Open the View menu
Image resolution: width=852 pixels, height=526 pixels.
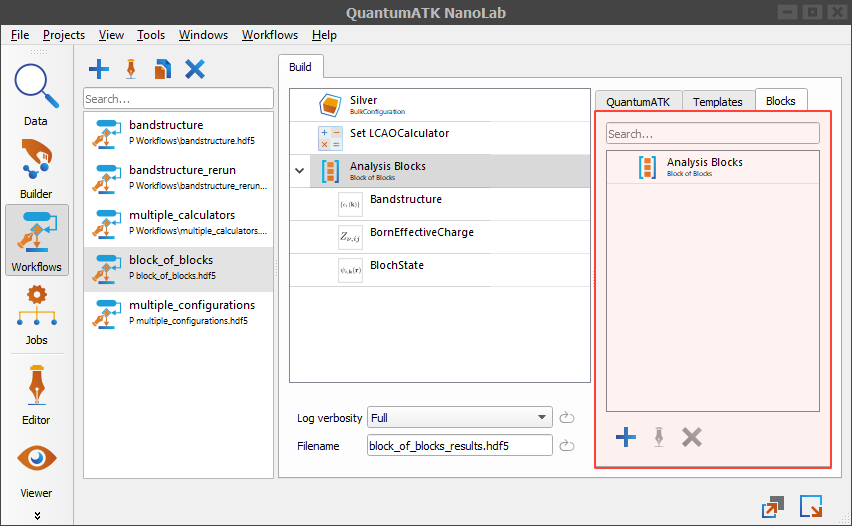111,35
